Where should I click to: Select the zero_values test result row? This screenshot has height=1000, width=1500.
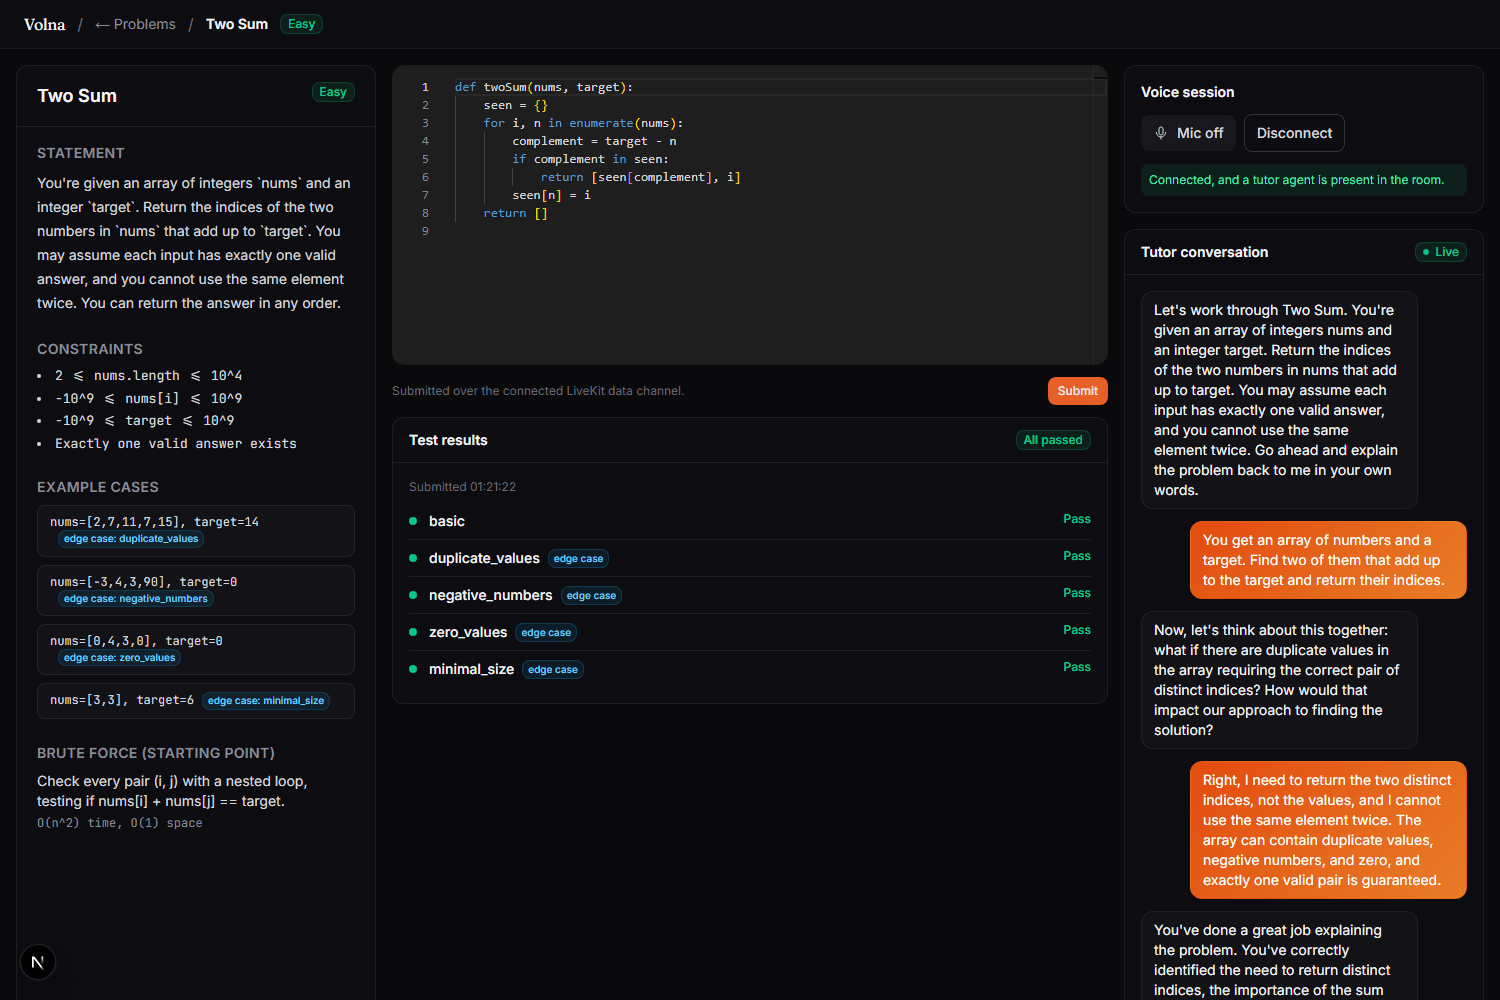(750, 632)
